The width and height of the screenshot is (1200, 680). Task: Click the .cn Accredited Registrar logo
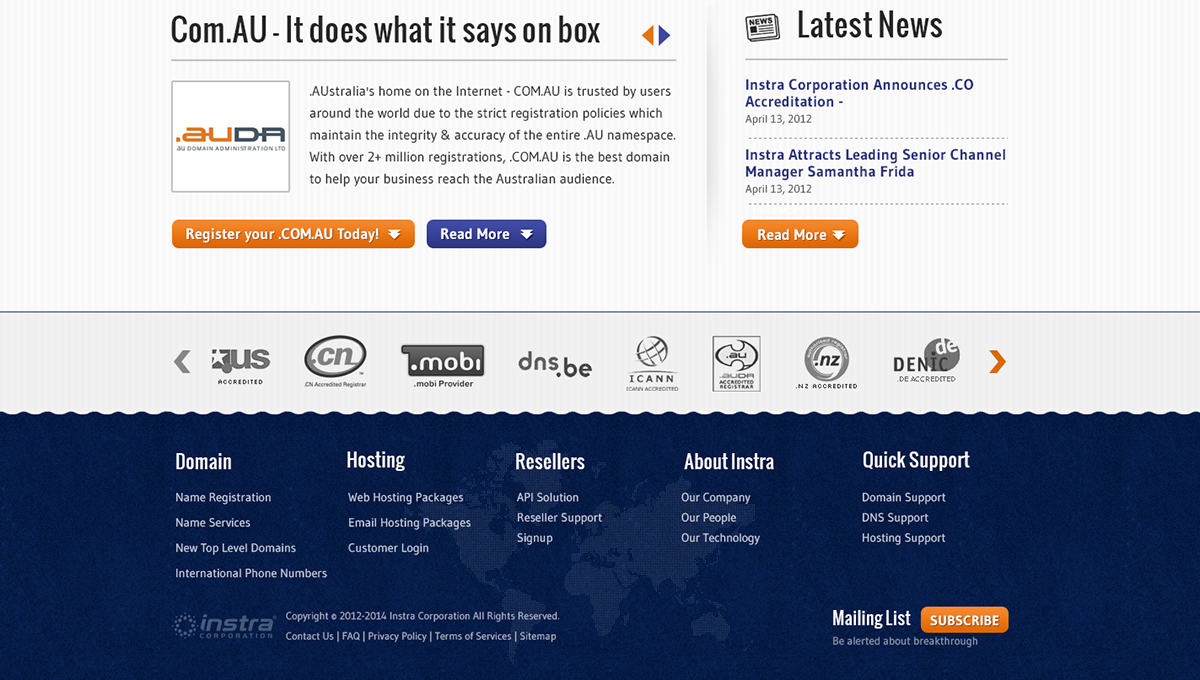click(x=335, y=362)
